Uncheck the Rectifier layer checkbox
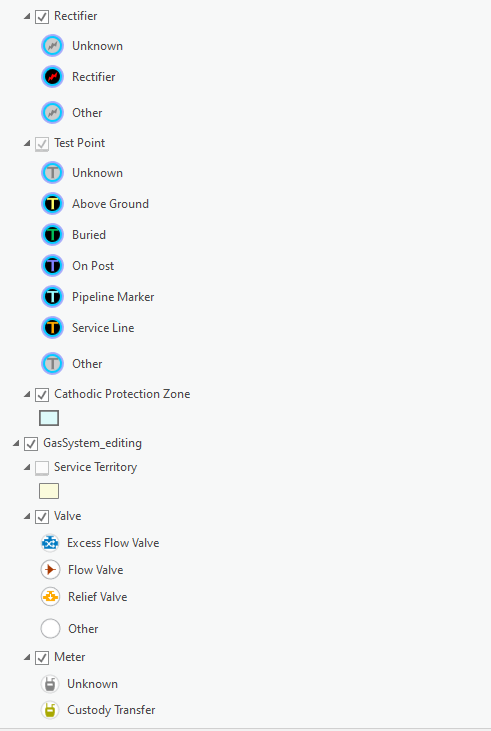The image size is (491, 731). tap(42, 17)
